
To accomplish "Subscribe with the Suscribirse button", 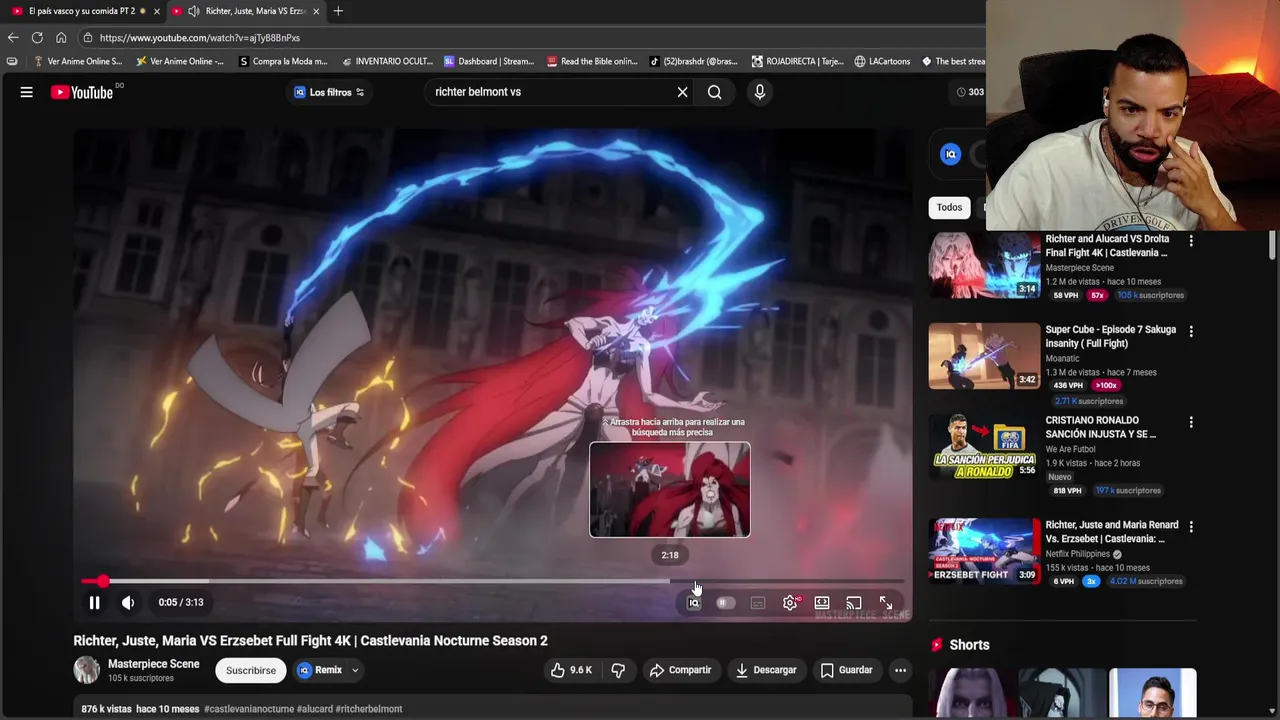I will pyautogui.click(x=250, y=670).
